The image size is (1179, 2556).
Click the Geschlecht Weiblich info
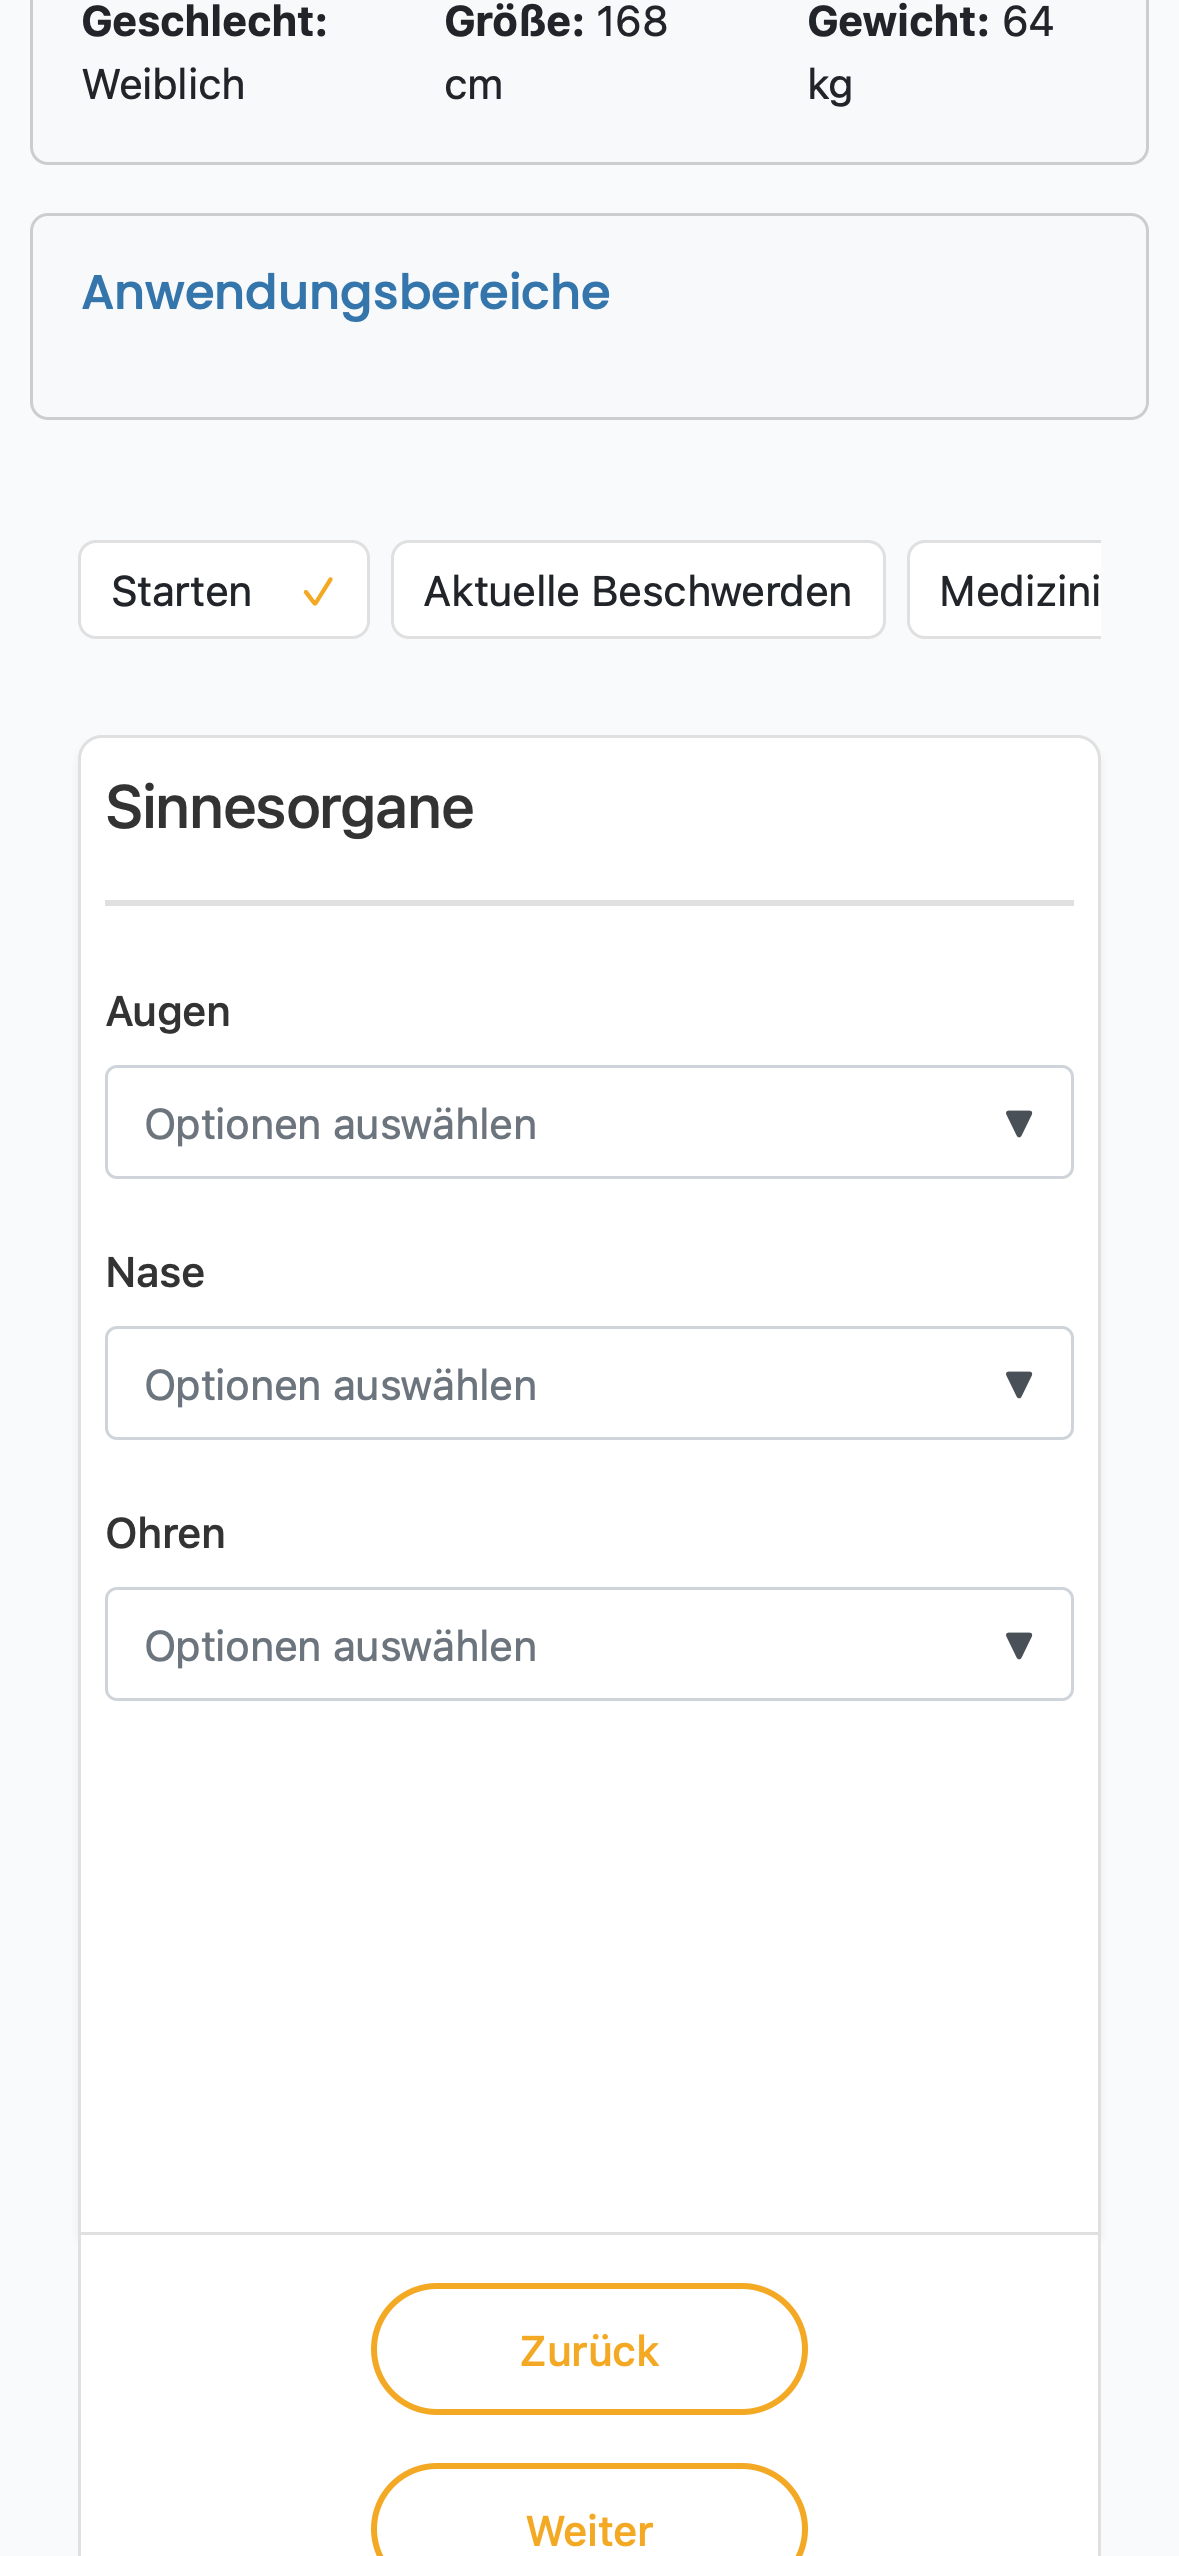pos(205,53)
